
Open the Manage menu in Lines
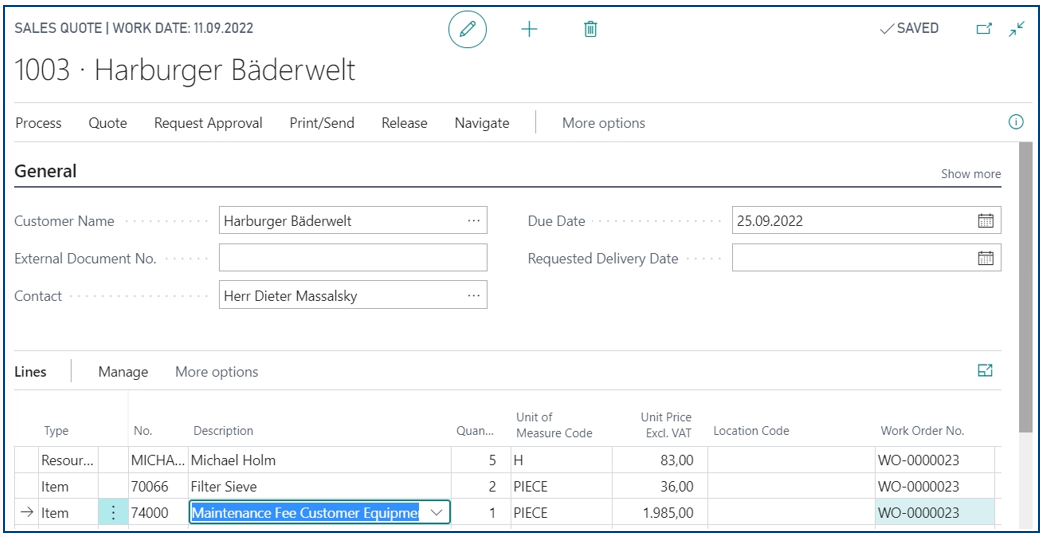click(x=123, y=372)
